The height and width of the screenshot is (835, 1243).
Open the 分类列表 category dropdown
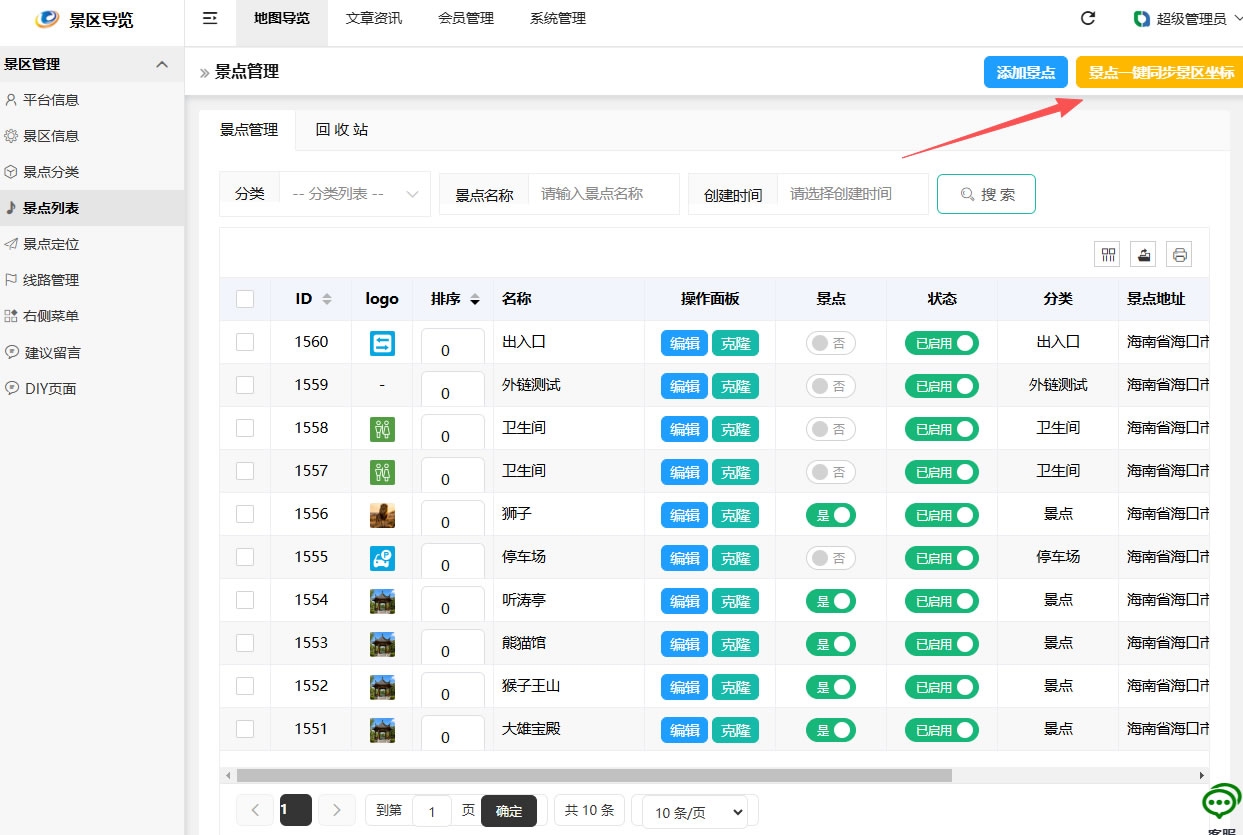pos(355,194)
